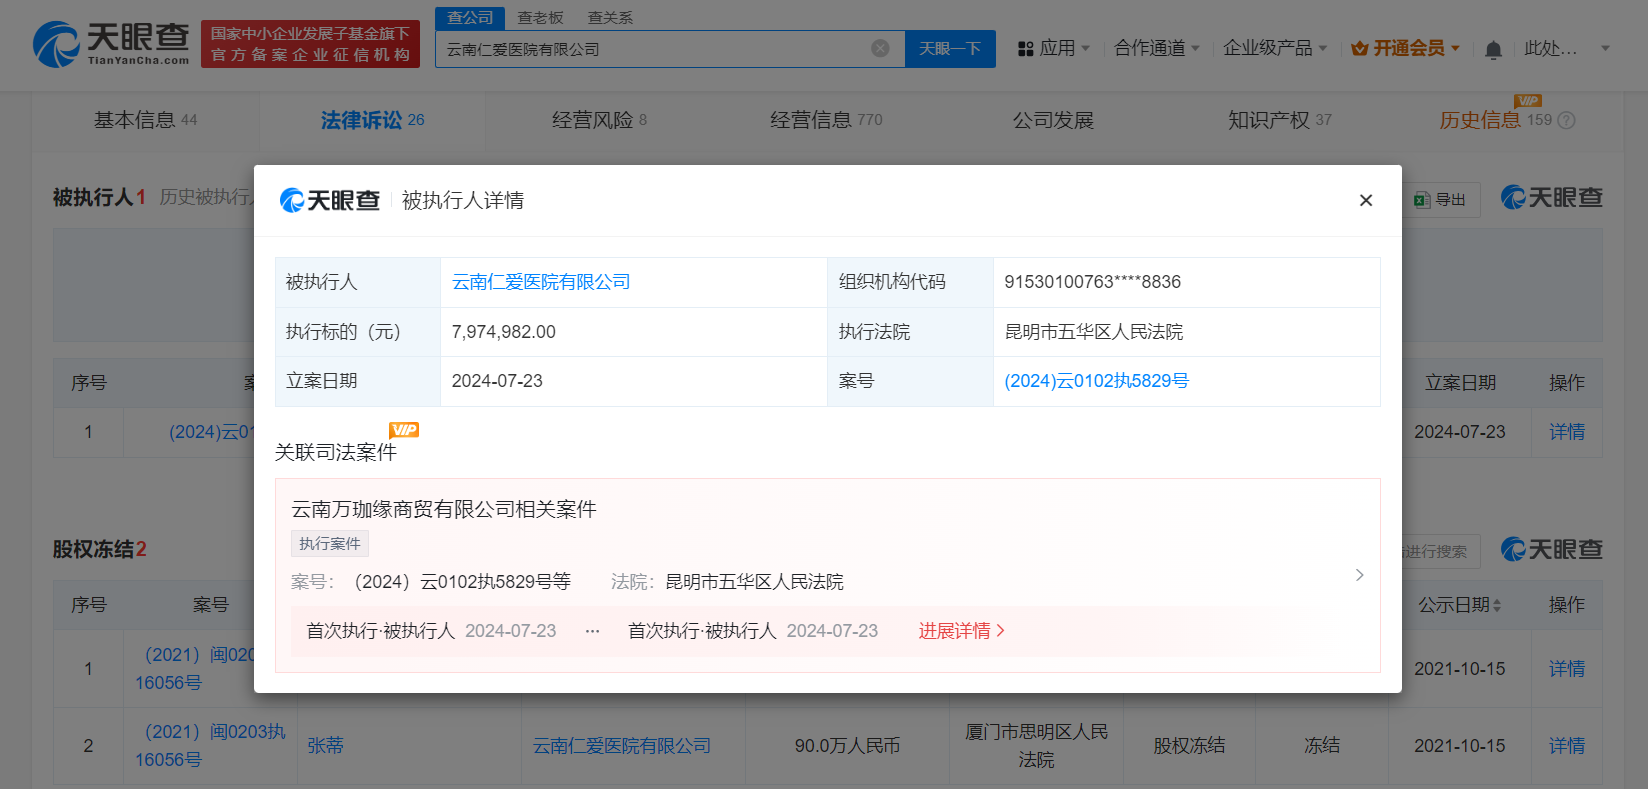Open the 云南仁爱医院有限公司 link in dialog
The height and width of the screenshot is (789, 1648).
click(541, 282)
